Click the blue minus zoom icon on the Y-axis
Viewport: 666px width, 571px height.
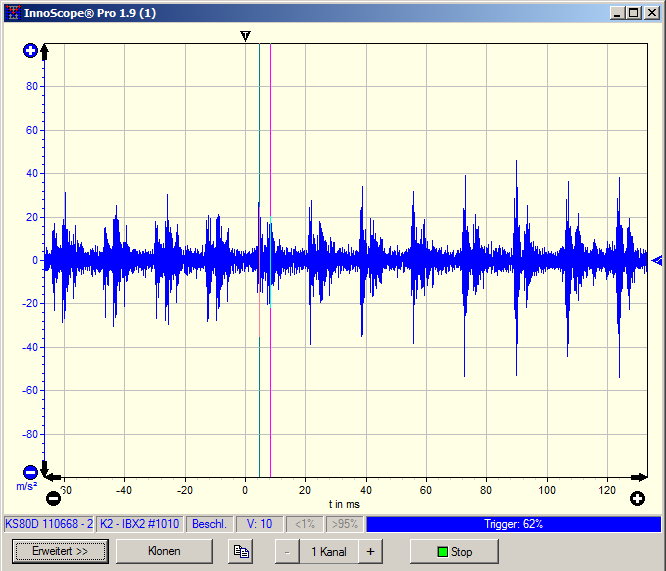[x=30, y=472]
